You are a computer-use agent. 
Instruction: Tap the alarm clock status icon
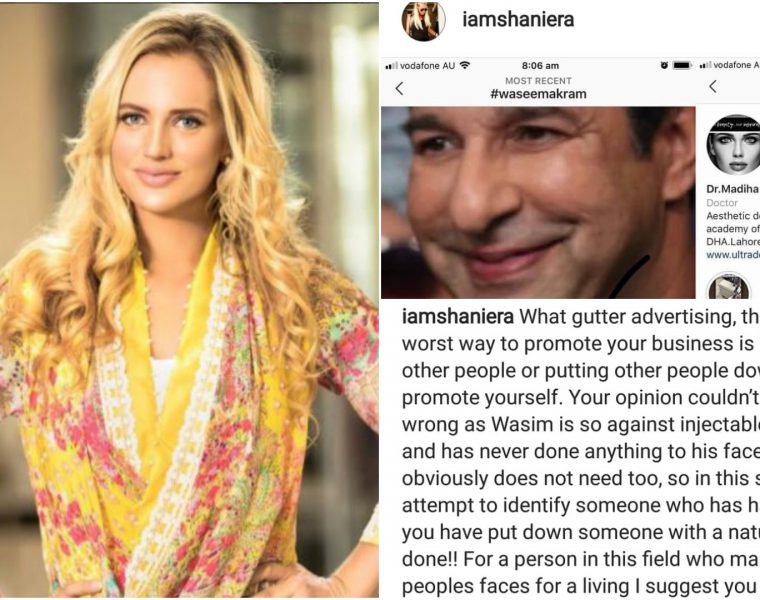pyautogui.click(x=664, y=65)
